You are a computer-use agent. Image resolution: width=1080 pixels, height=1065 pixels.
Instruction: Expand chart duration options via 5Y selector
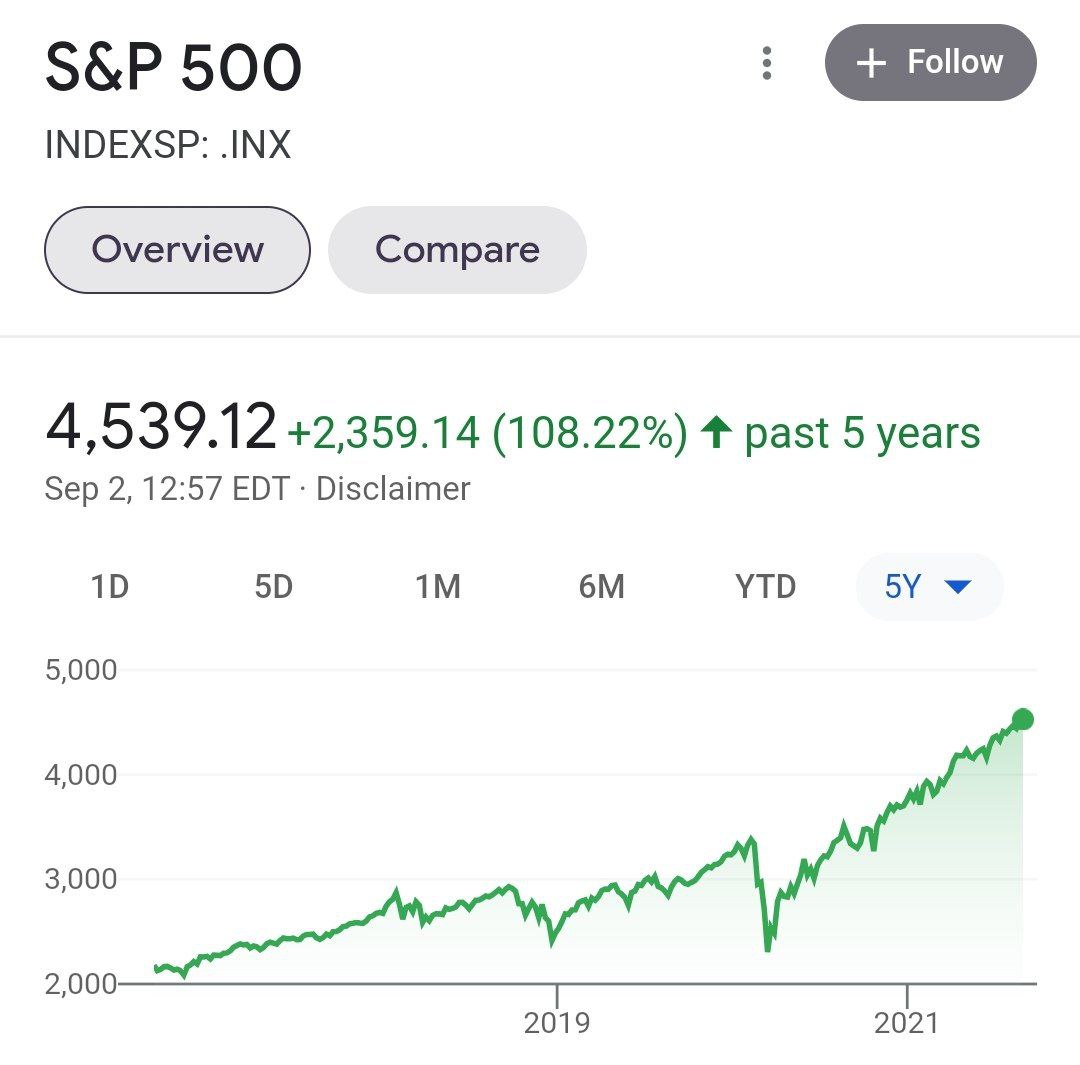coord(929,588)
